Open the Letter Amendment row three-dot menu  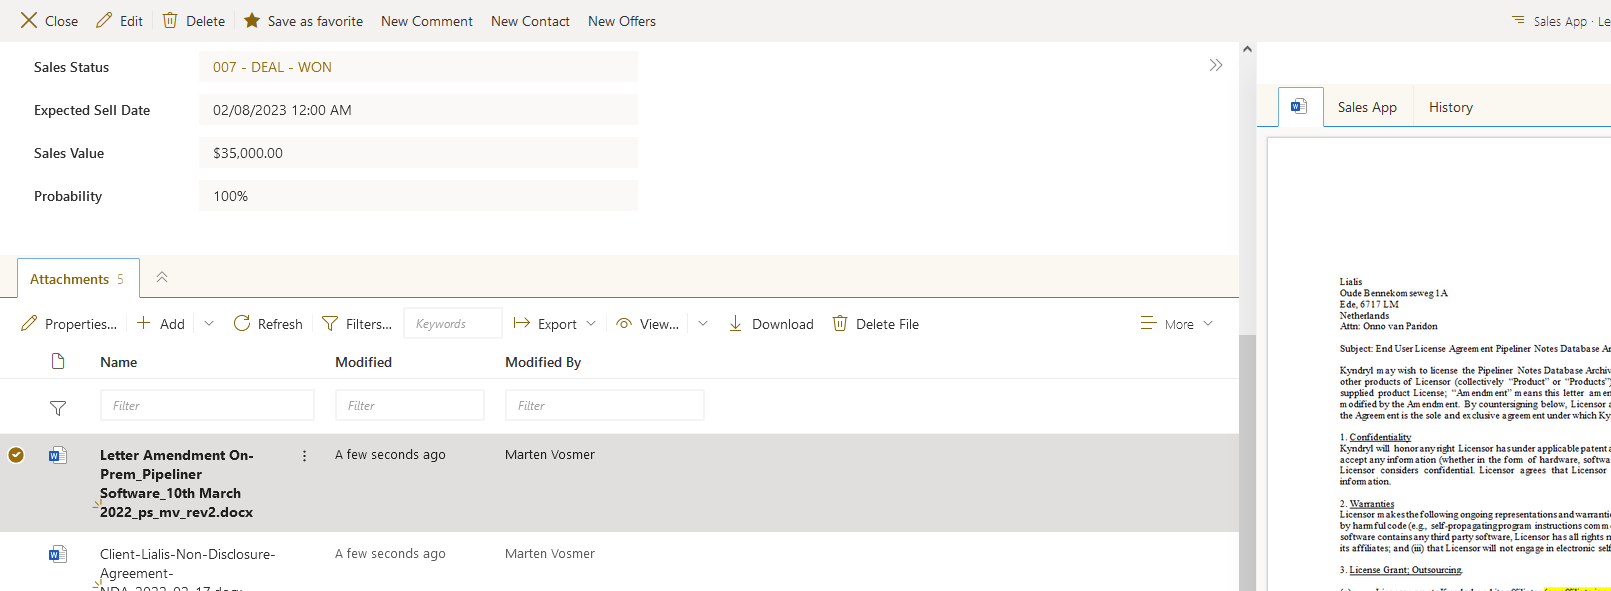[304, 455]
